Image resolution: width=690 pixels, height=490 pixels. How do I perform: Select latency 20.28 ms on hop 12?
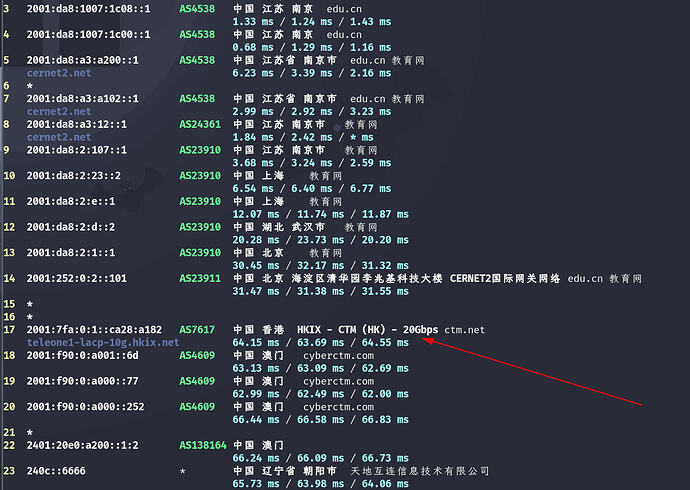(256, 240)
